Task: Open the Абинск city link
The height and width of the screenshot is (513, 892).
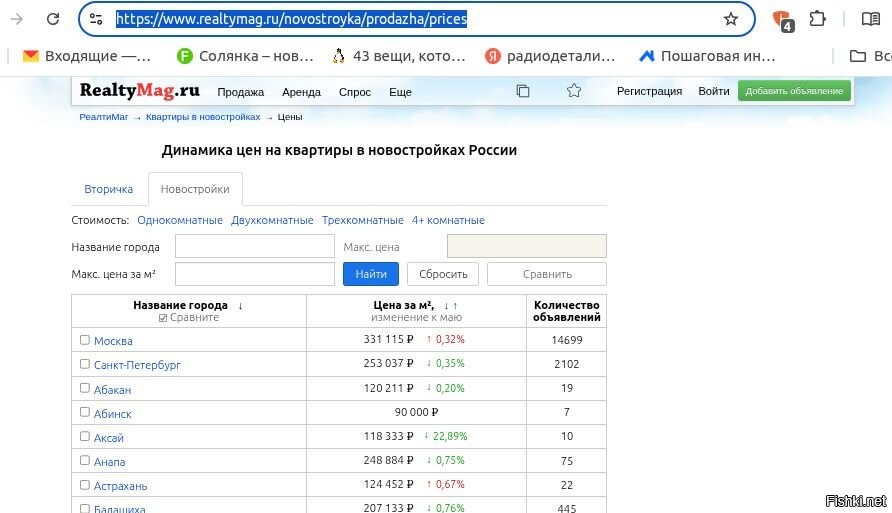Action: [113, 413]
